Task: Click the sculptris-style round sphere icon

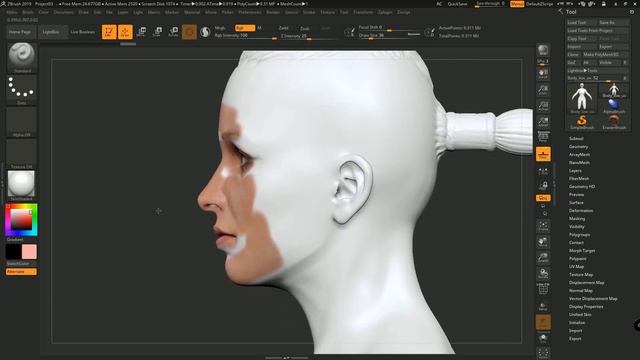Action: tap(205, 32)
